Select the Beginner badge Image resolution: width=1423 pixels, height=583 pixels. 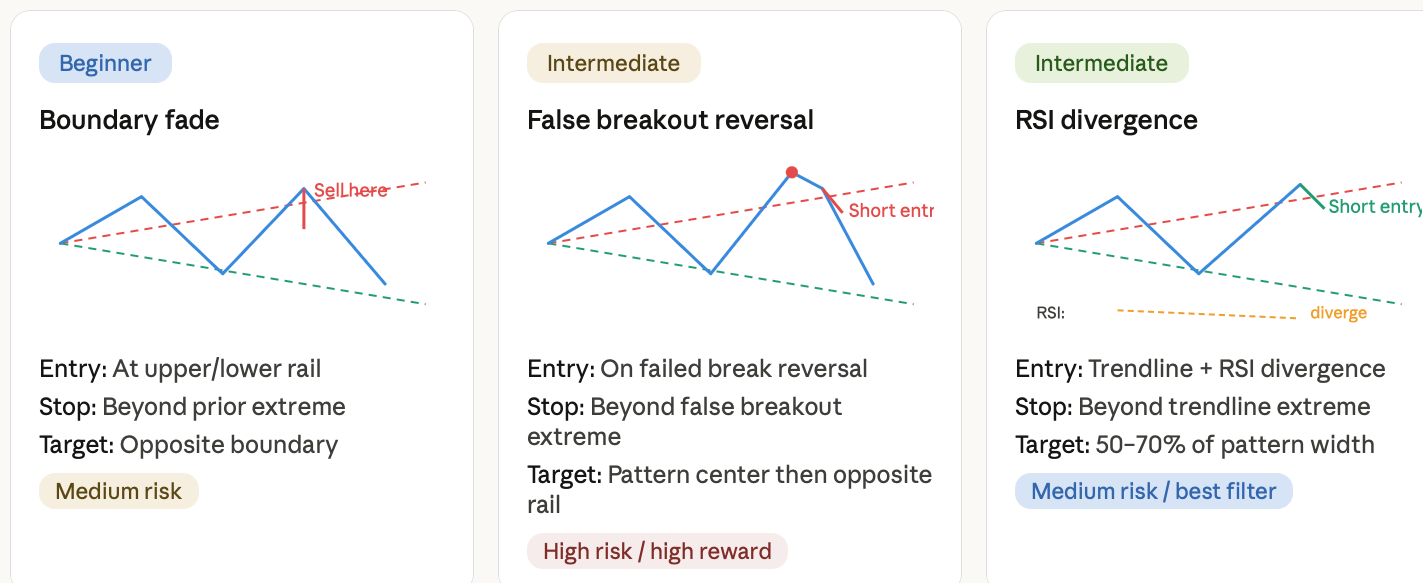pyautogui.click(x=105, y=63)
